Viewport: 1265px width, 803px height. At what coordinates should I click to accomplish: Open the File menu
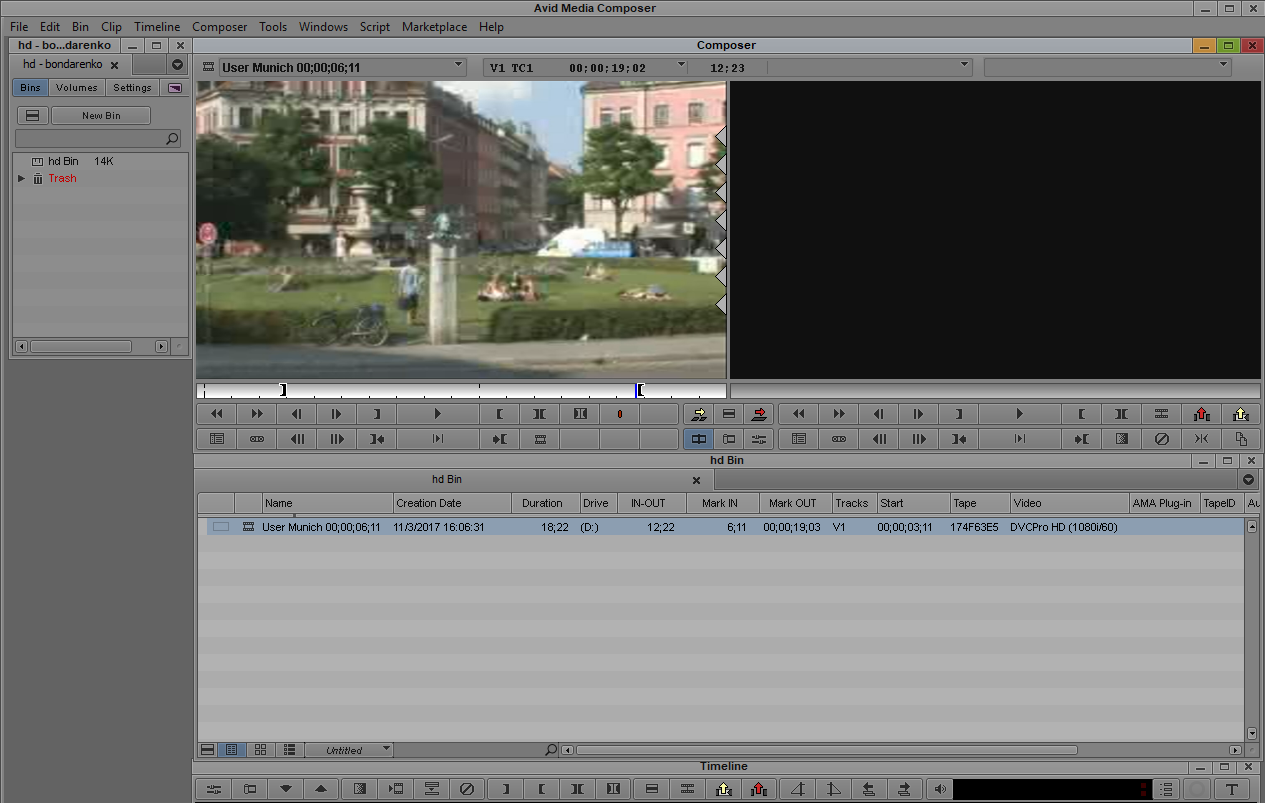(x=19, y=27)
